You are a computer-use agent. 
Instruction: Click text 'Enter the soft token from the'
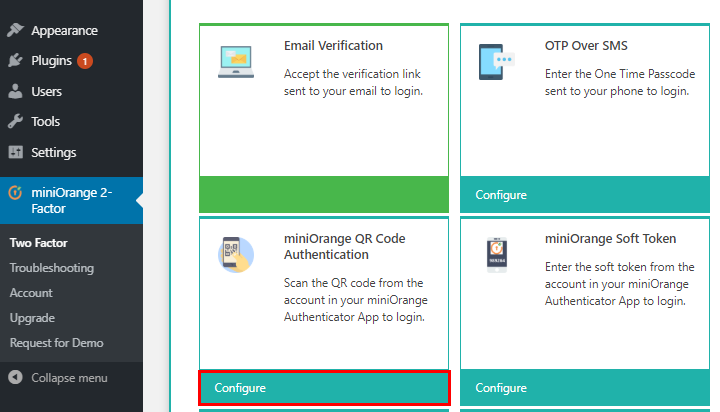(619, 267)
